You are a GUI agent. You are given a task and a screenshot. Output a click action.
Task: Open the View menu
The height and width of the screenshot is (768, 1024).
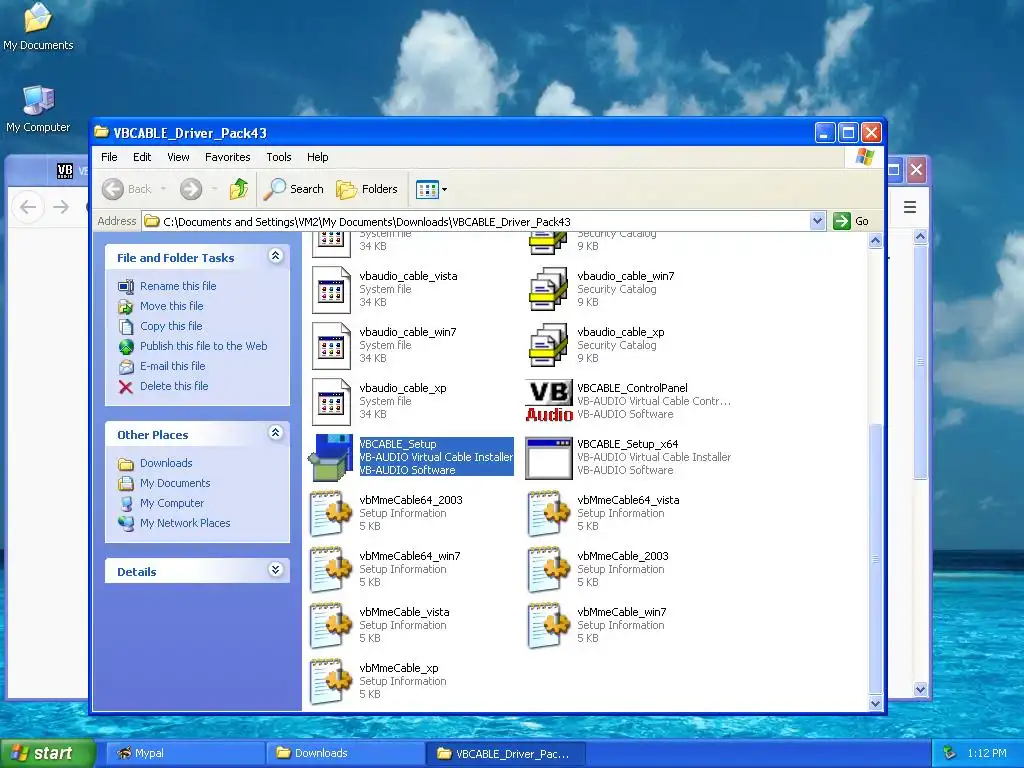(178, 157)
